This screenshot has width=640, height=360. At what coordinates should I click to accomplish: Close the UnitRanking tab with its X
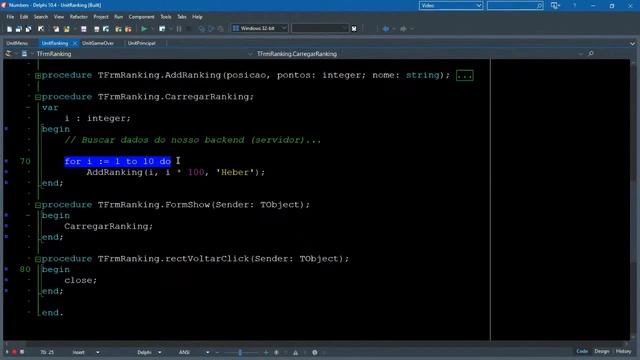tap(75, 43)
